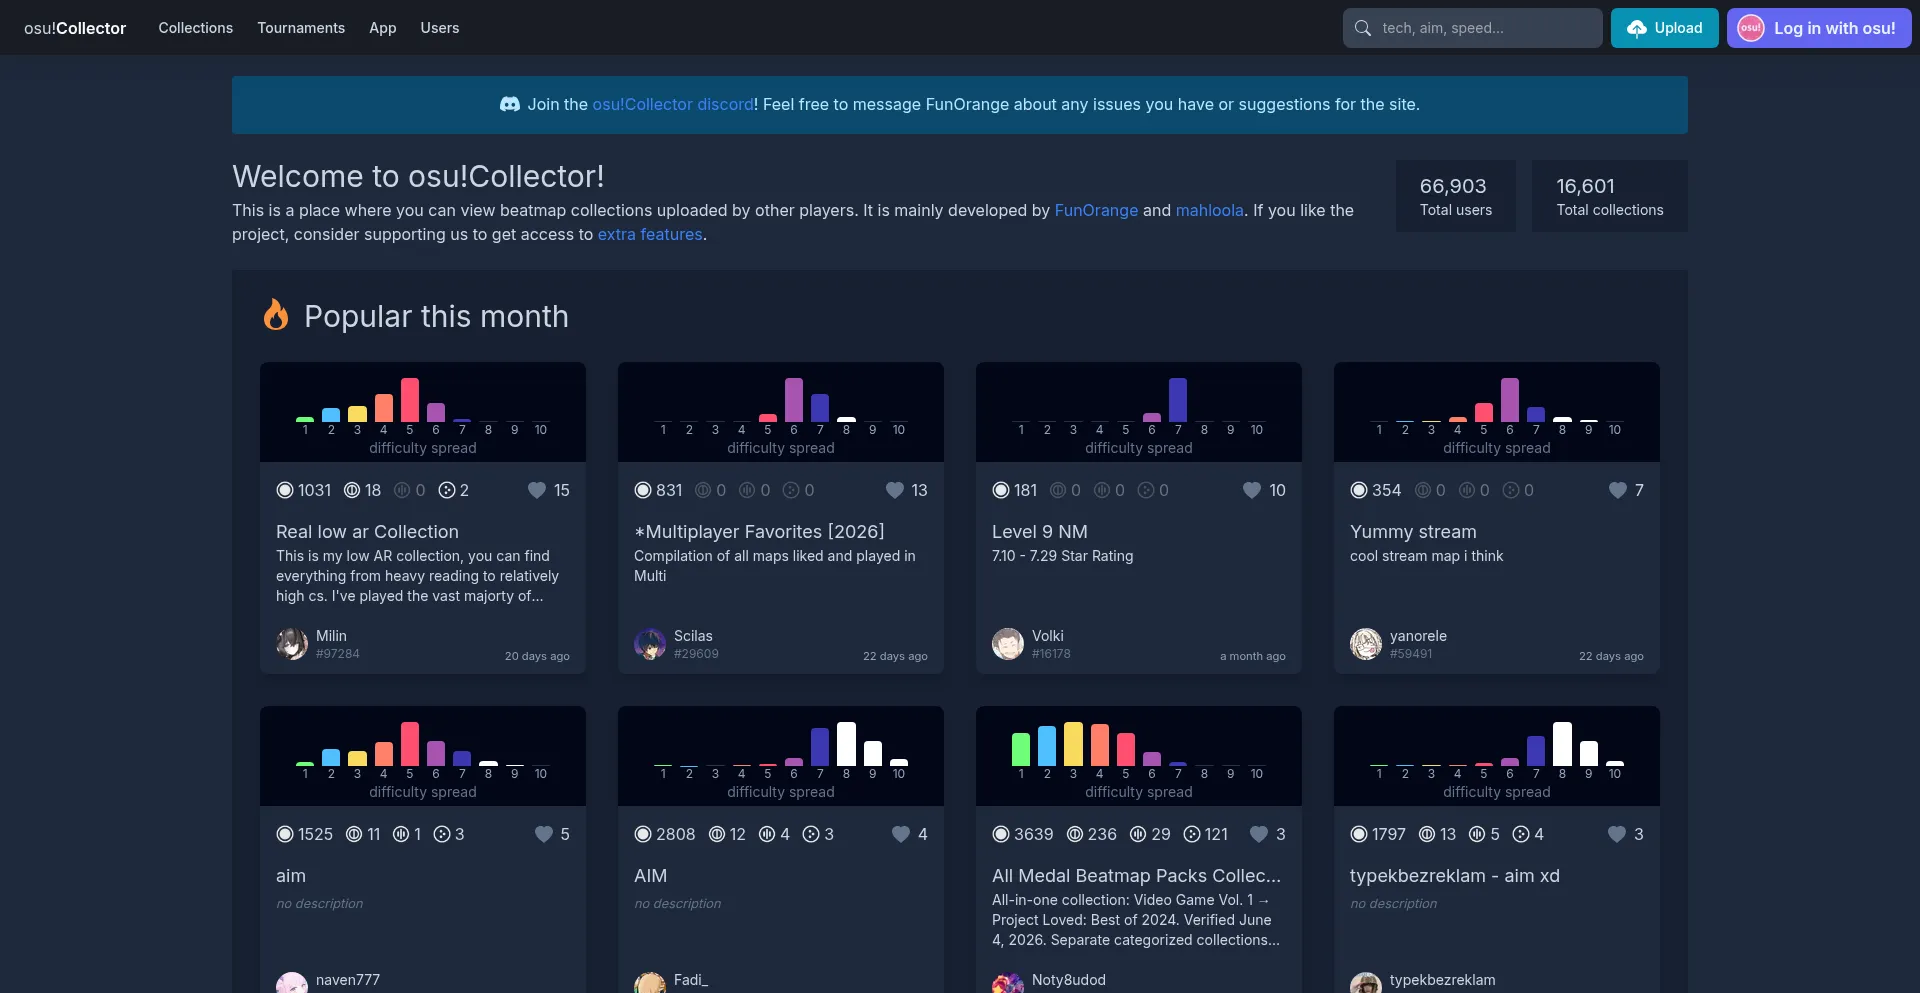Open the App nav item

(383, 28)
